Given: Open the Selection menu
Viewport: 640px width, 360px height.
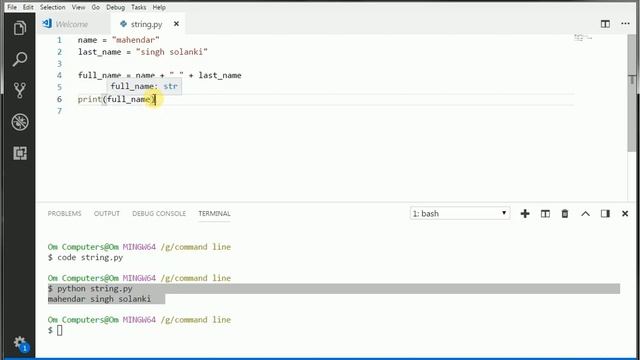Looking at the screenshot, I should [x=53, y=7].
